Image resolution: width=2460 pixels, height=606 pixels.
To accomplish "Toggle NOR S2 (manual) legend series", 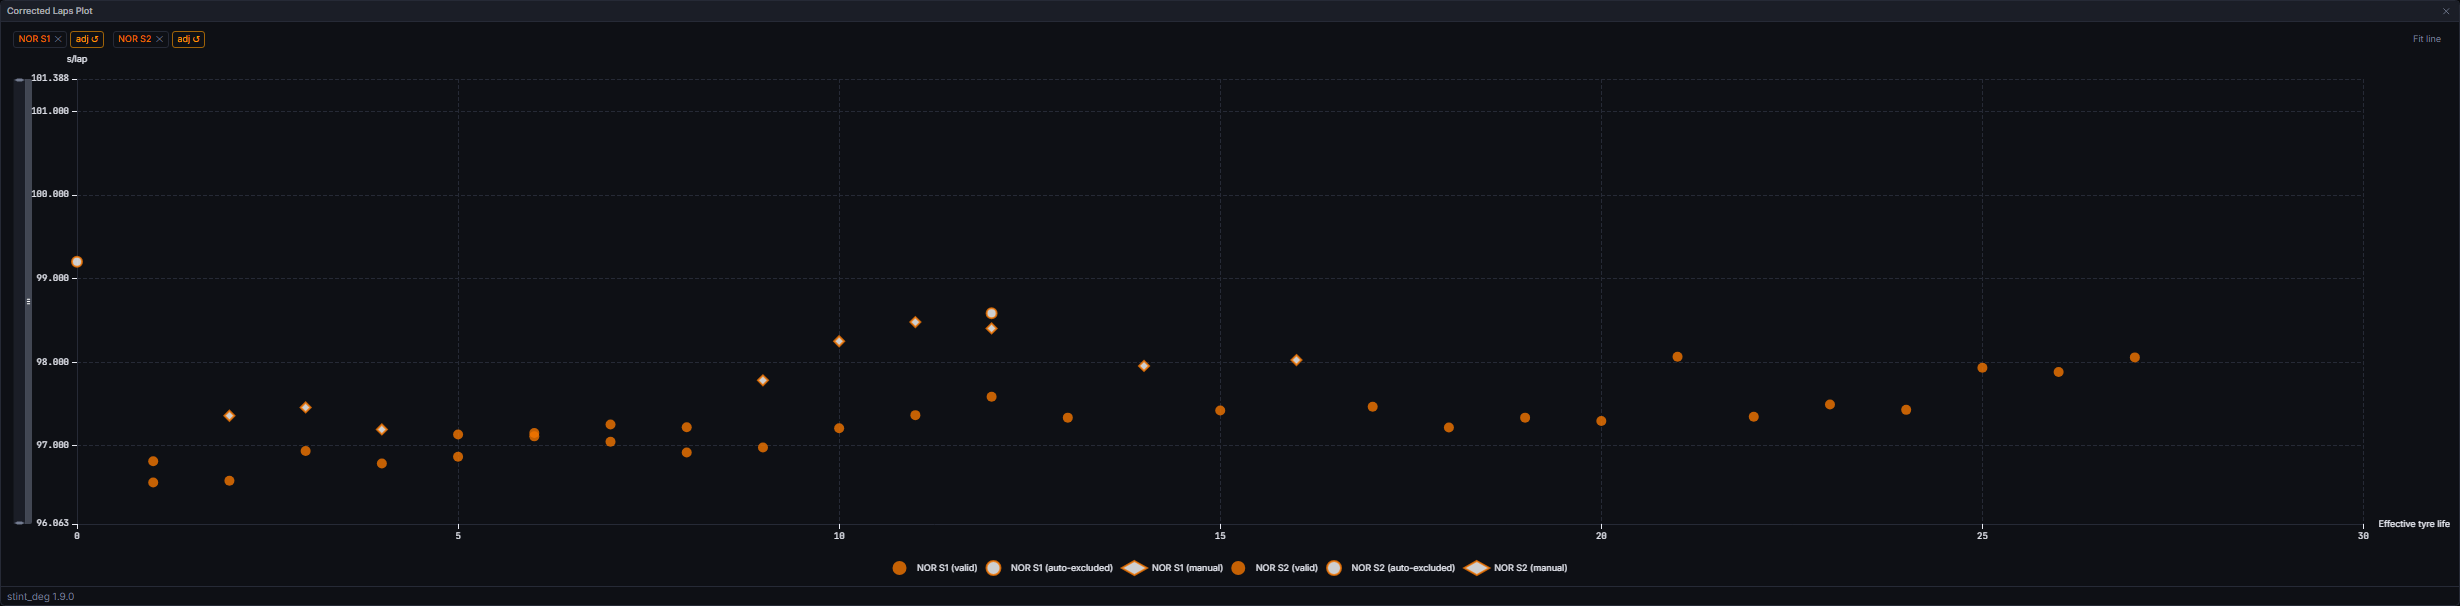I will click(1515, 568).
